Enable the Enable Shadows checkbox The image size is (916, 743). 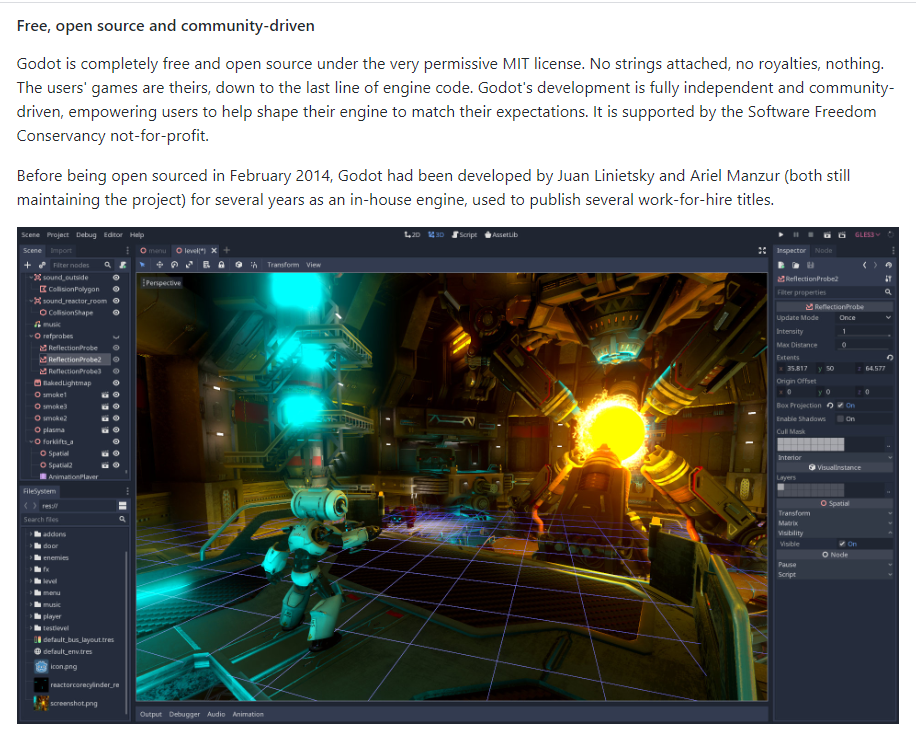[841, 419]
